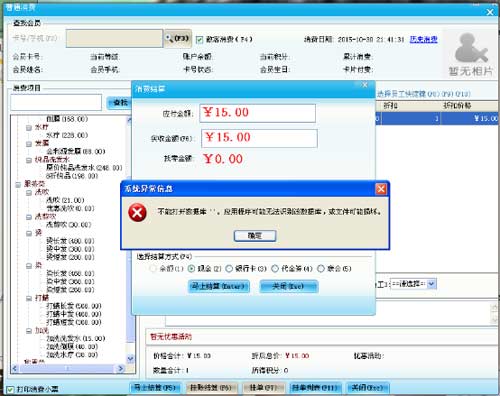Collapse the 染 tree group
This screenshot has width=500, height=396.
29,266
